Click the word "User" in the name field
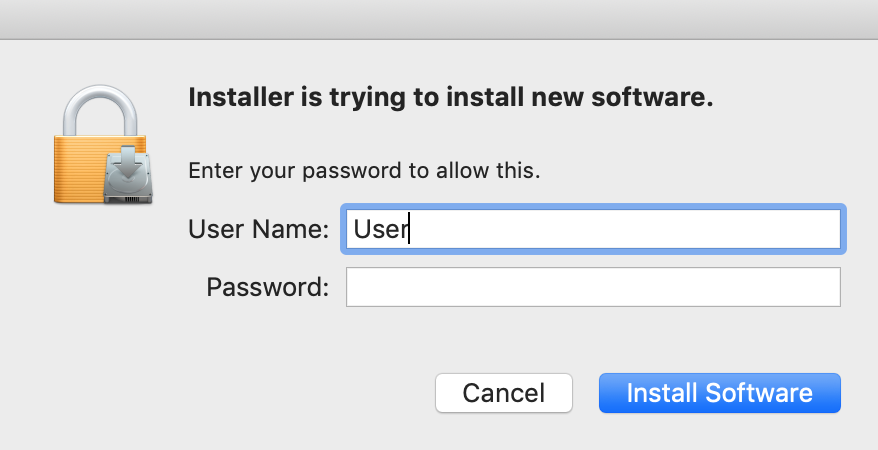 pyautogui.click(x=380, y=230)
